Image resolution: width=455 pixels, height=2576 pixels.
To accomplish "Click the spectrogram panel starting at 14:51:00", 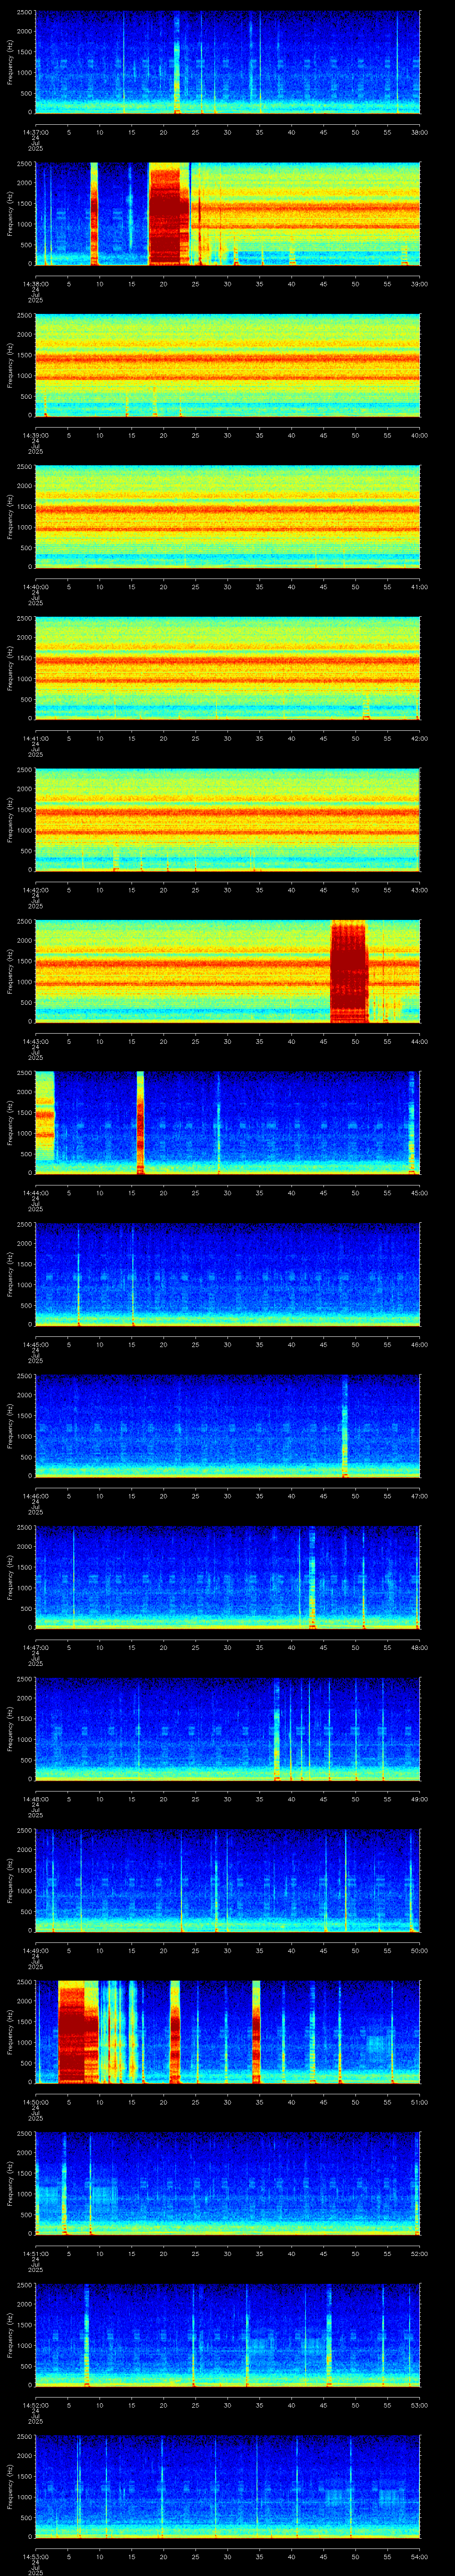I will pos(228,2183).
